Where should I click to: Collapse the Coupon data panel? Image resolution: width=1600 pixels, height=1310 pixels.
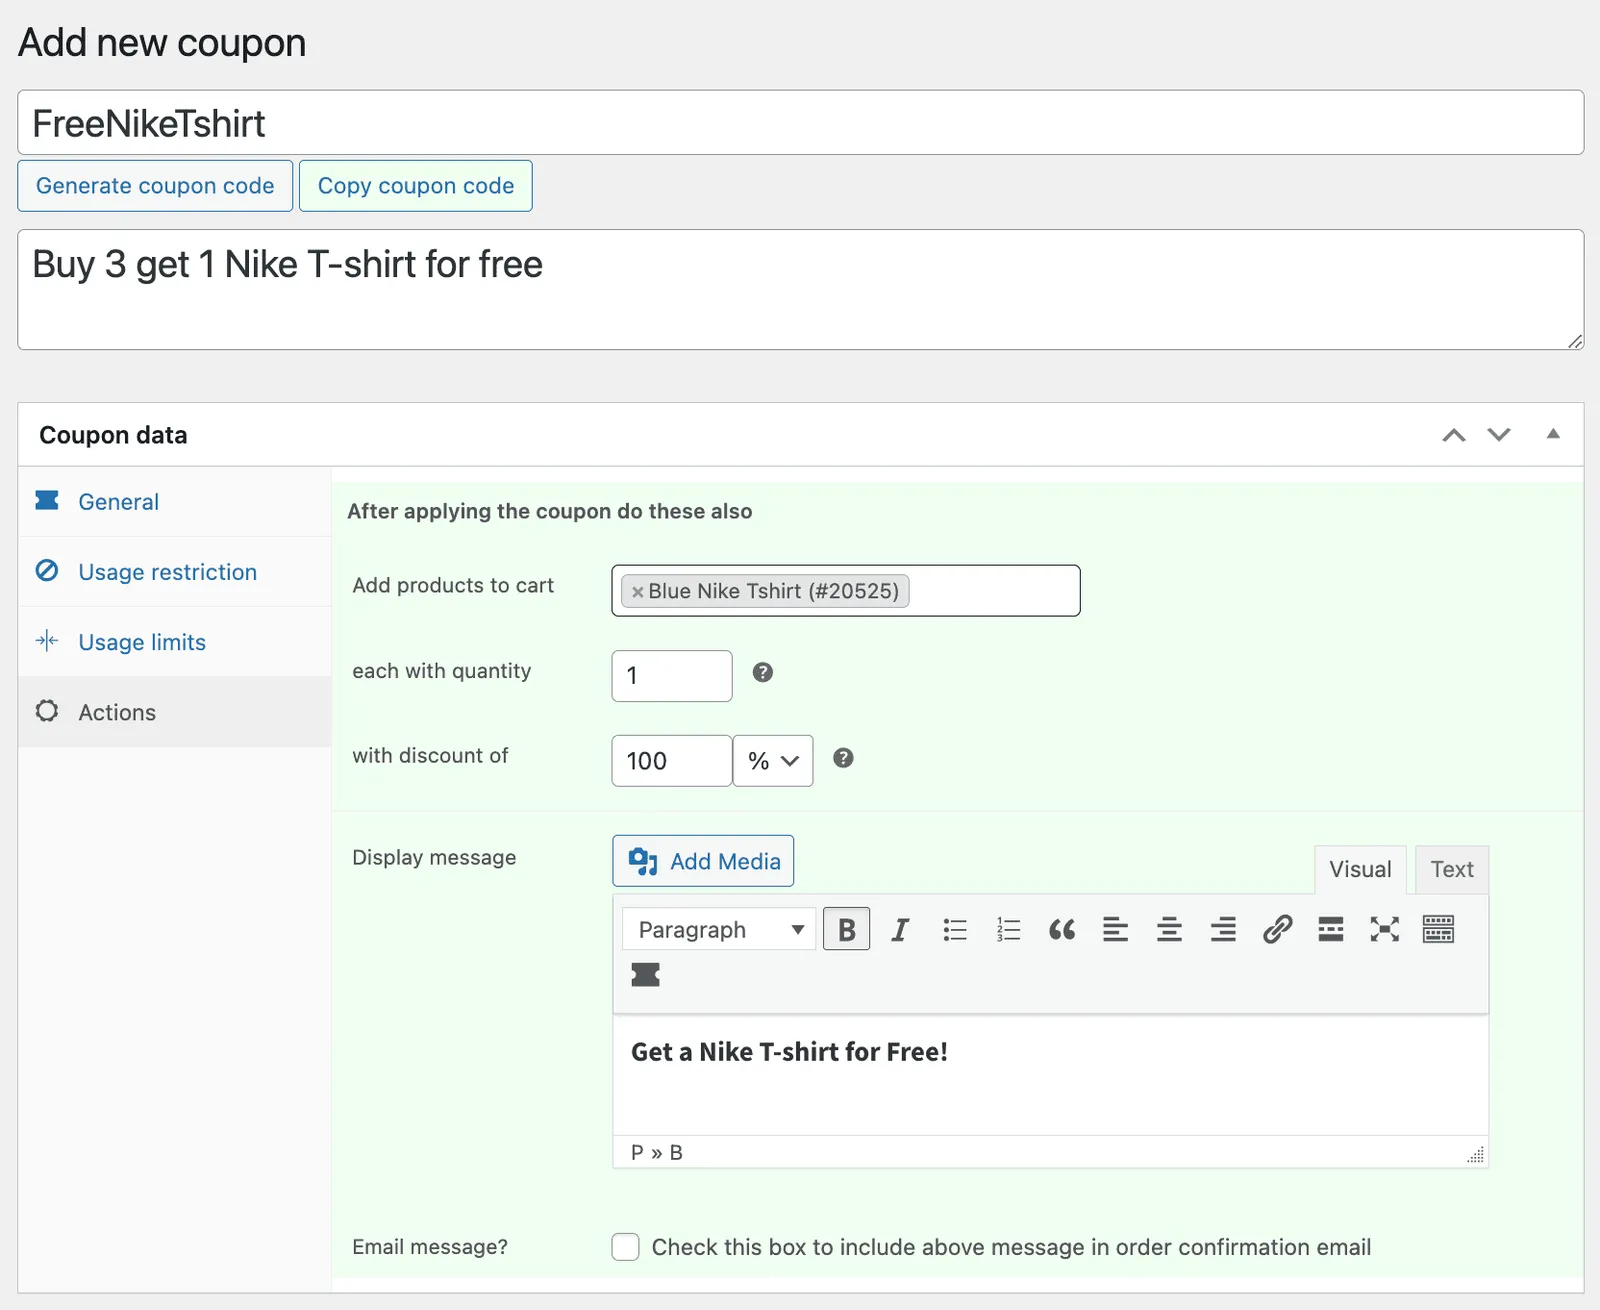[1553, 434]
